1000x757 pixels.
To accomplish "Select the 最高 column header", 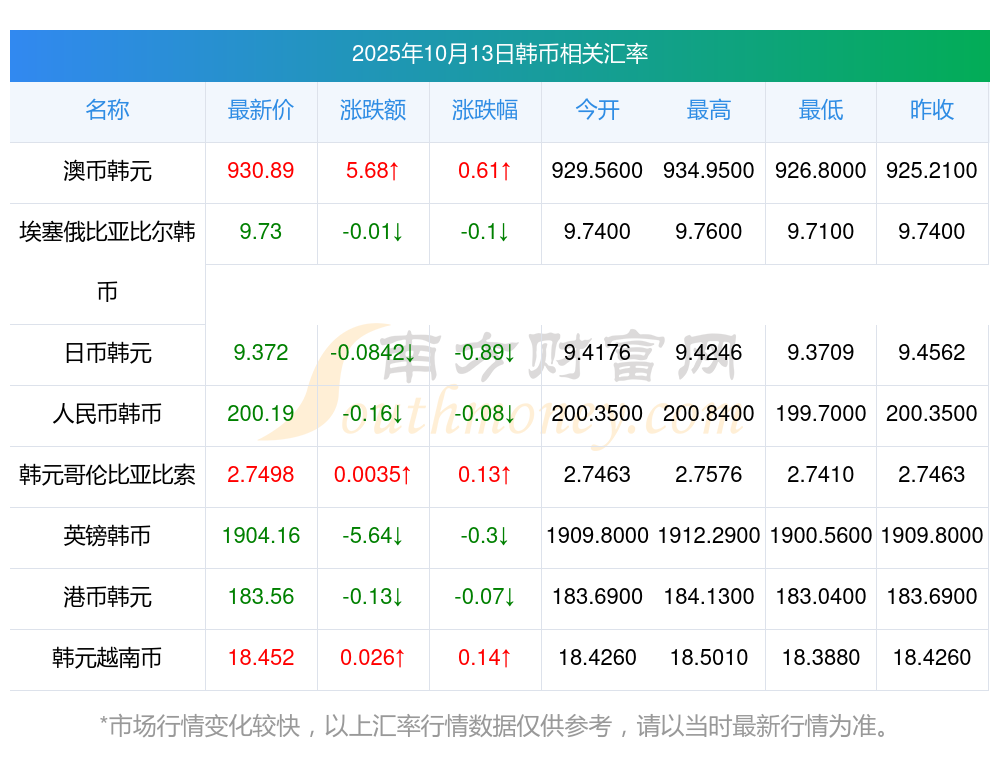I will pyautogui.click(x=709, y=110).
